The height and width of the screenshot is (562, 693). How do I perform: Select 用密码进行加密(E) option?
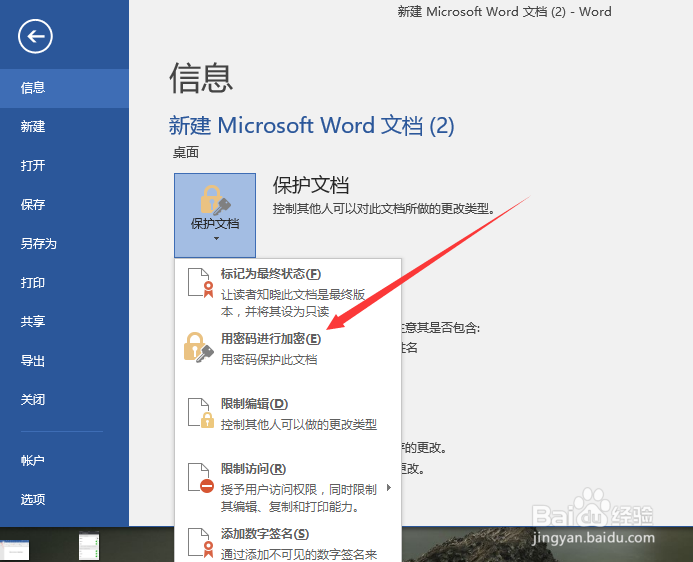pos(288,349)
